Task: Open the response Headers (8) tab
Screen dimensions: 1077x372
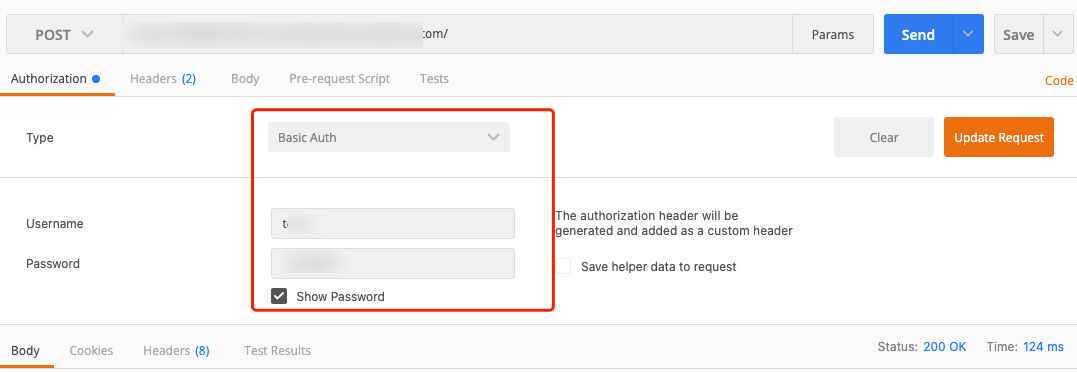Action: coord(177,351)
